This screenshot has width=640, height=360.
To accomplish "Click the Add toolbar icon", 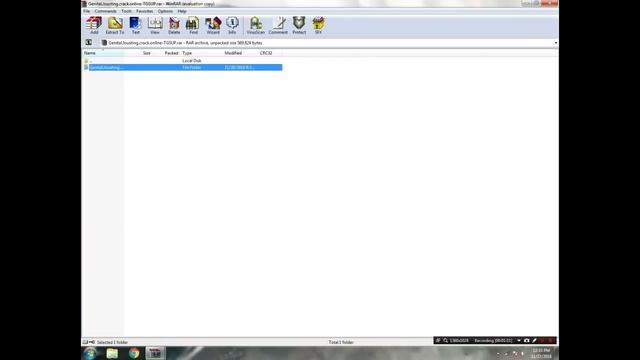I will 94,26.
